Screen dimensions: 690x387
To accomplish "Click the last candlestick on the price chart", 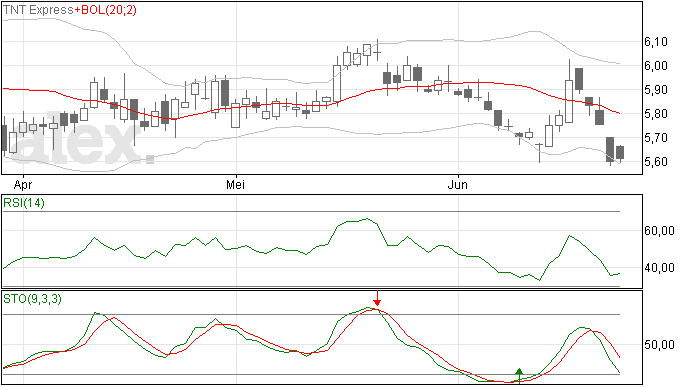I will [x=620, y=153].
